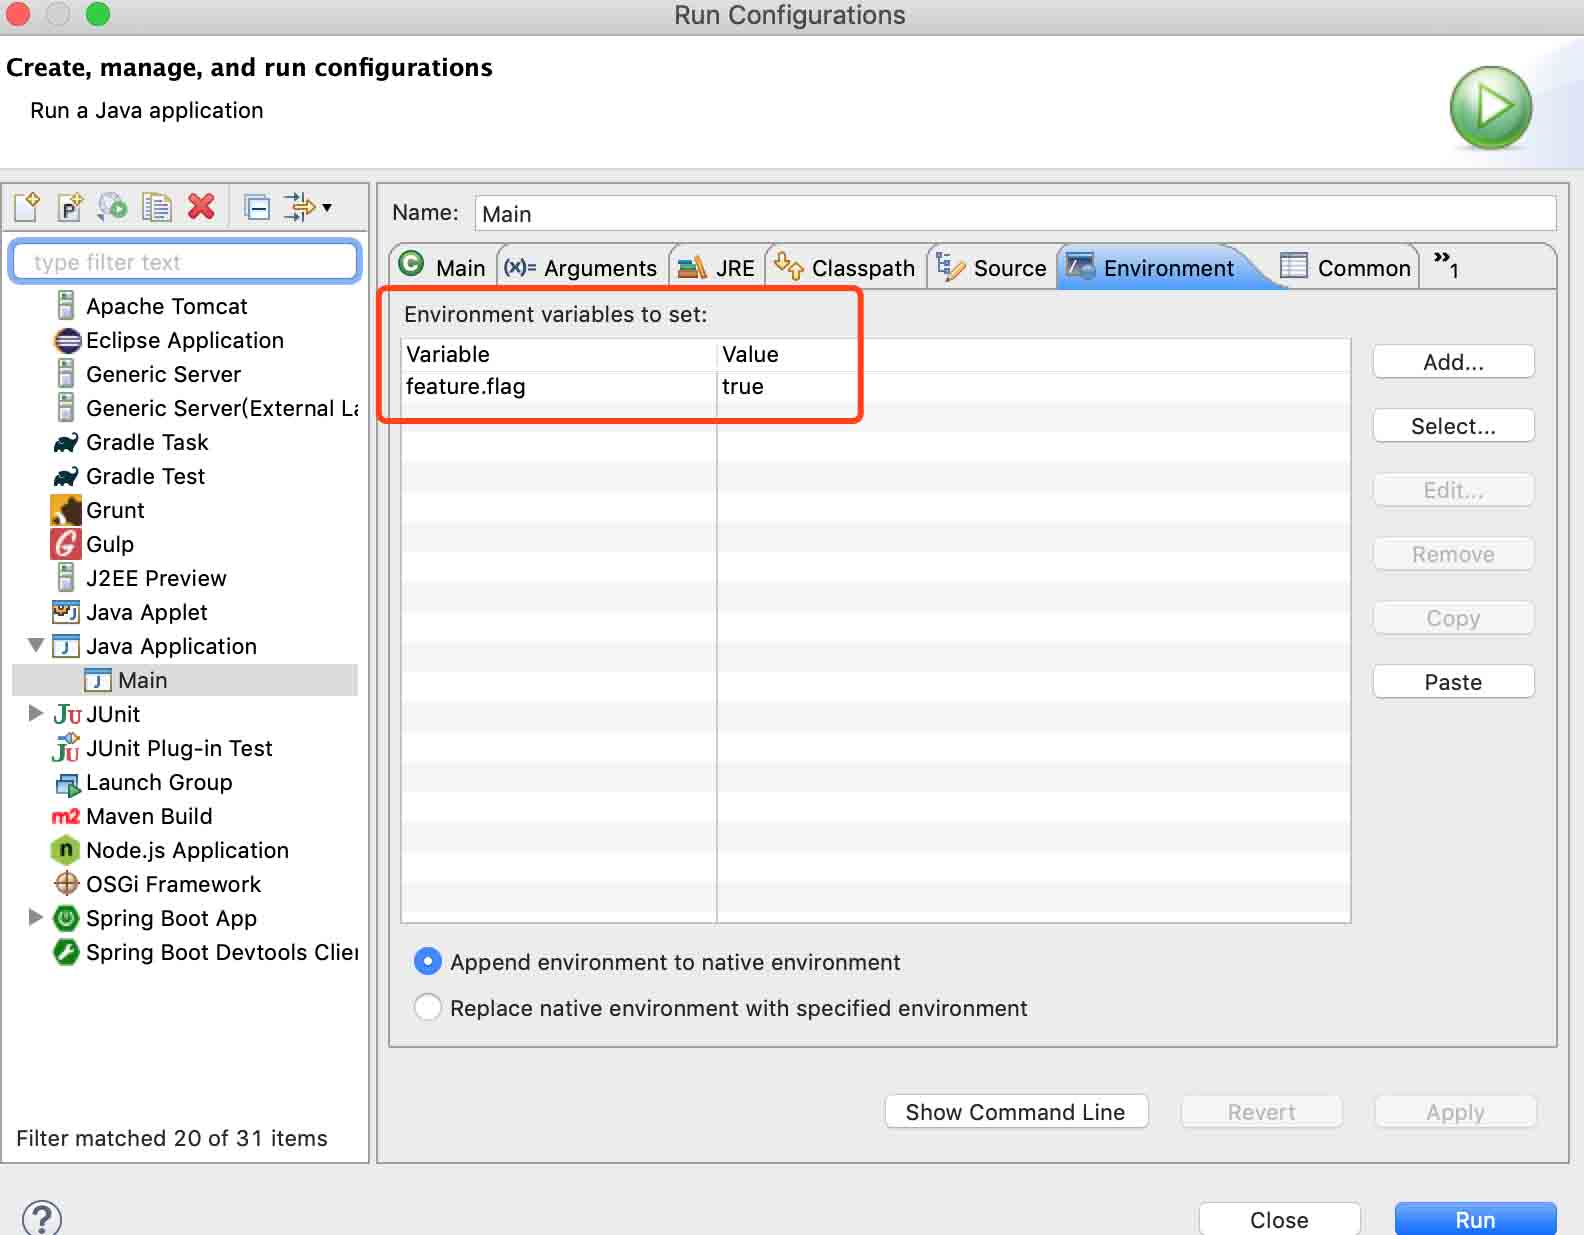This screenshot has width=1584, height=1235.
Task: Click the true value cell
Action: coord(1034,386)
